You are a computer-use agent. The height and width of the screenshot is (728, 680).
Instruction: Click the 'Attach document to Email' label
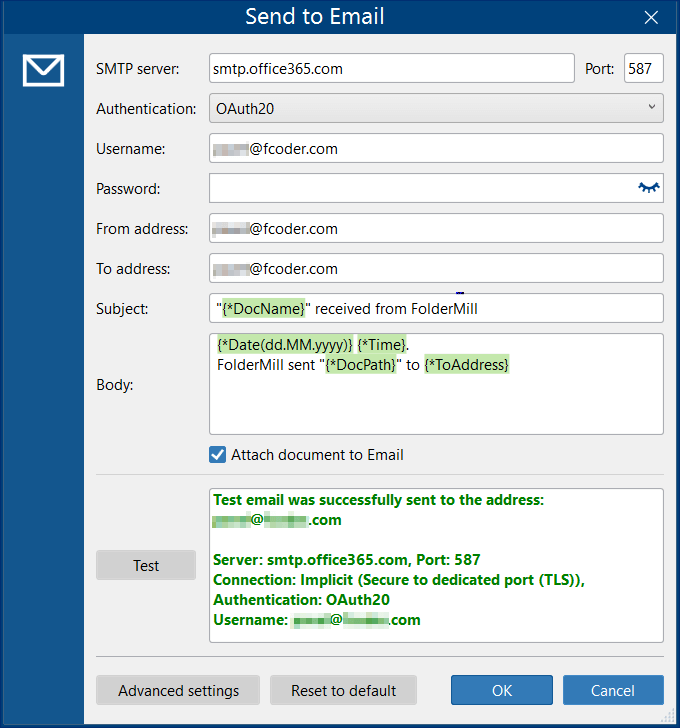point(317,455)
